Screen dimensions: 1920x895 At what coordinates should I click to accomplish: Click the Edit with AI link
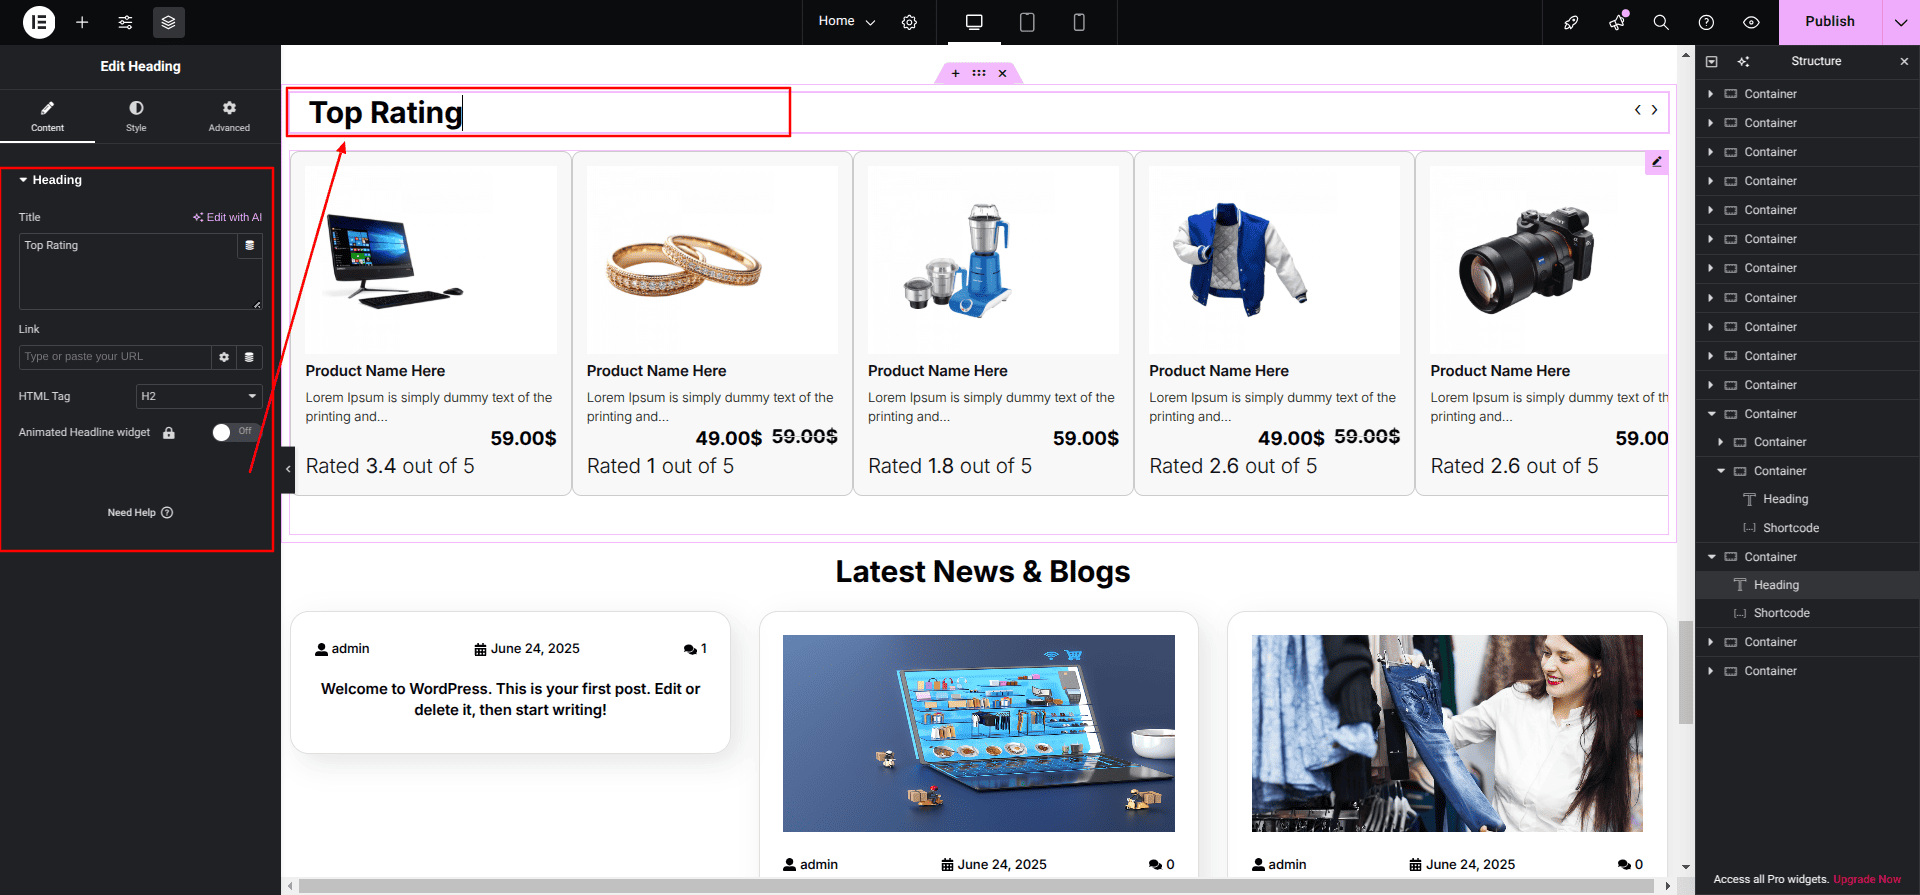pyautogui.click(x=228, y=217)
